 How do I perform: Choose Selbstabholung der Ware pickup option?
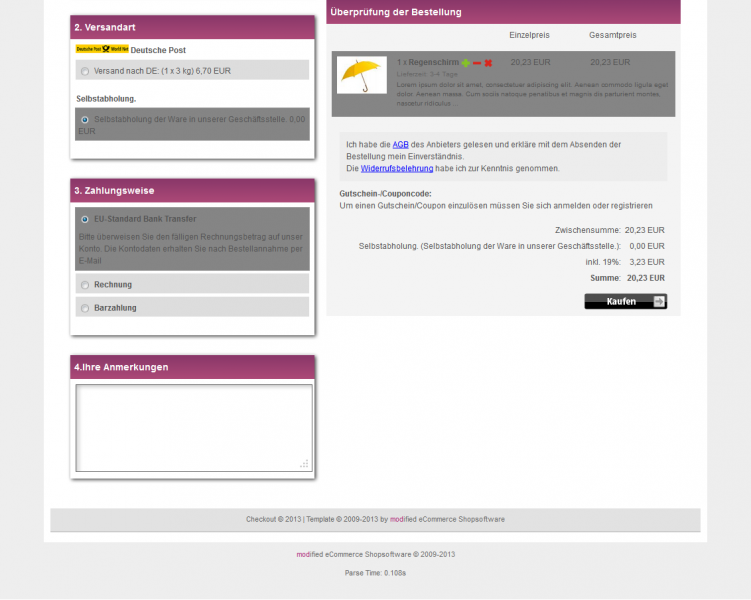[x=85, y=120]
